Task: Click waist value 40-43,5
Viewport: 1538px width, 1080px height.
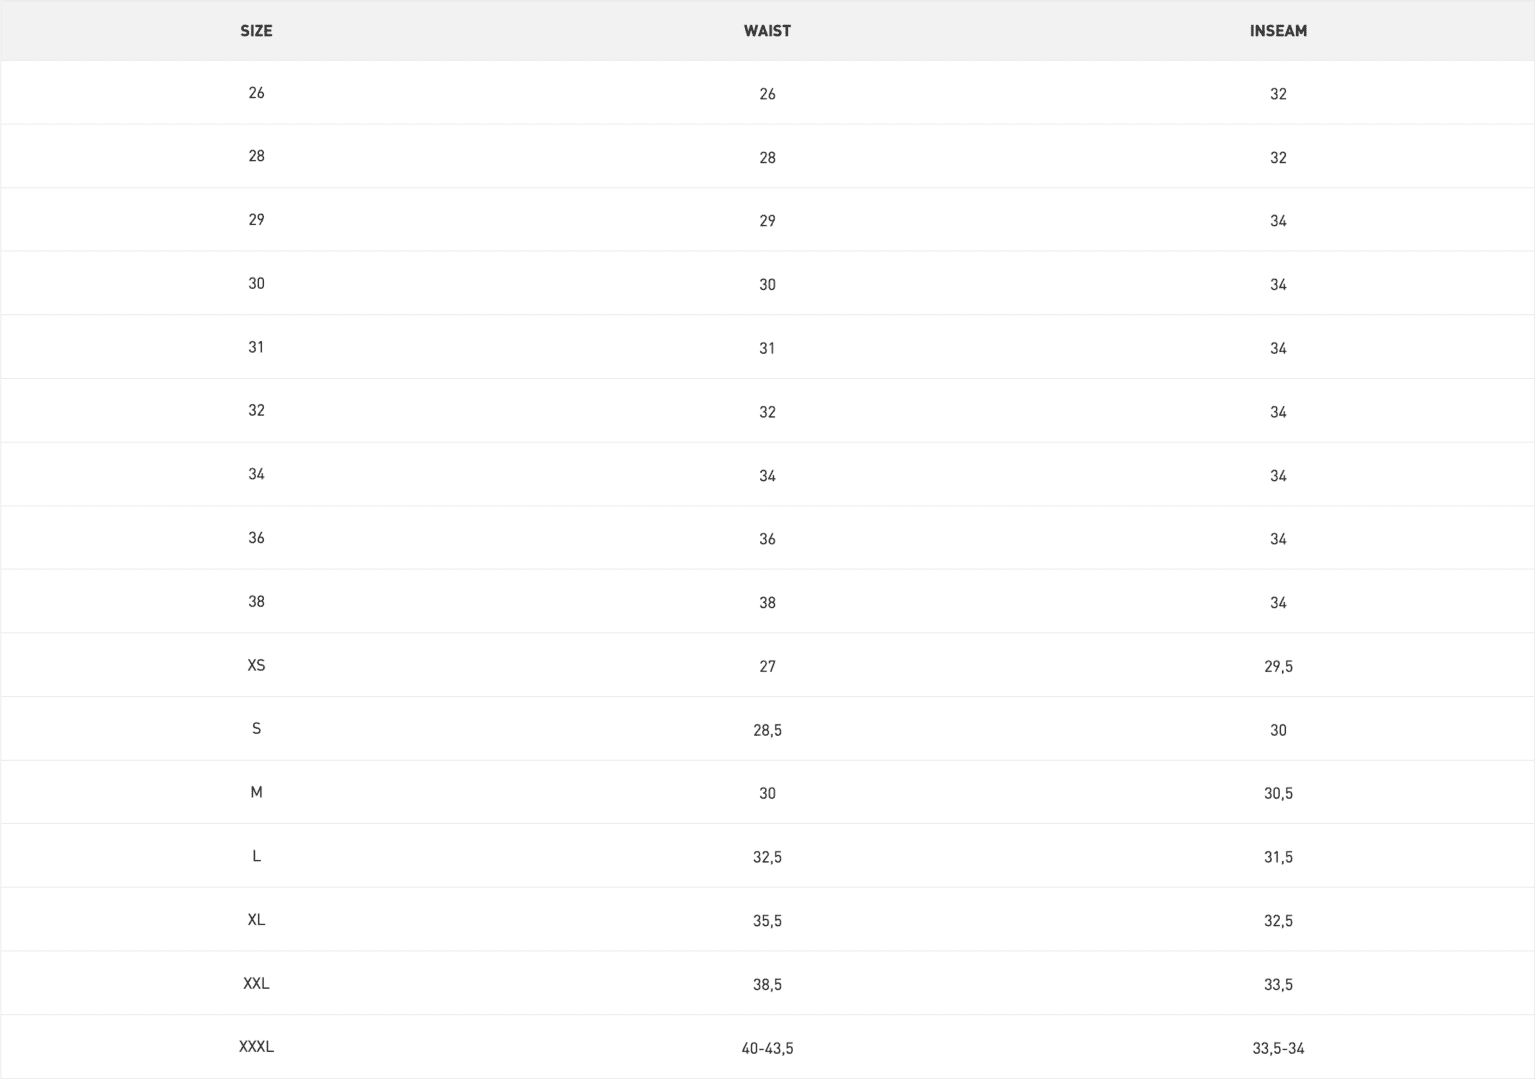Action: click(767, 1048)
